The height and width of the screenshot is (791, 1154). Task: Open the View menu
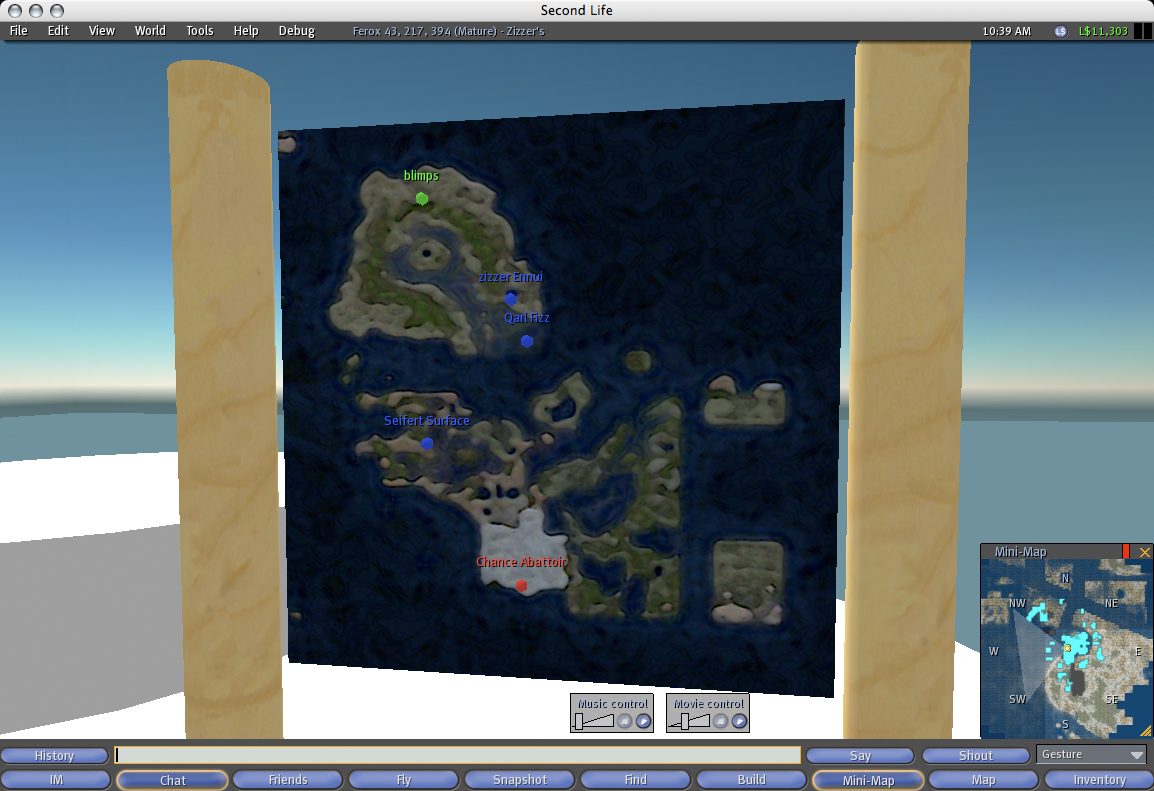coord(102,31)
